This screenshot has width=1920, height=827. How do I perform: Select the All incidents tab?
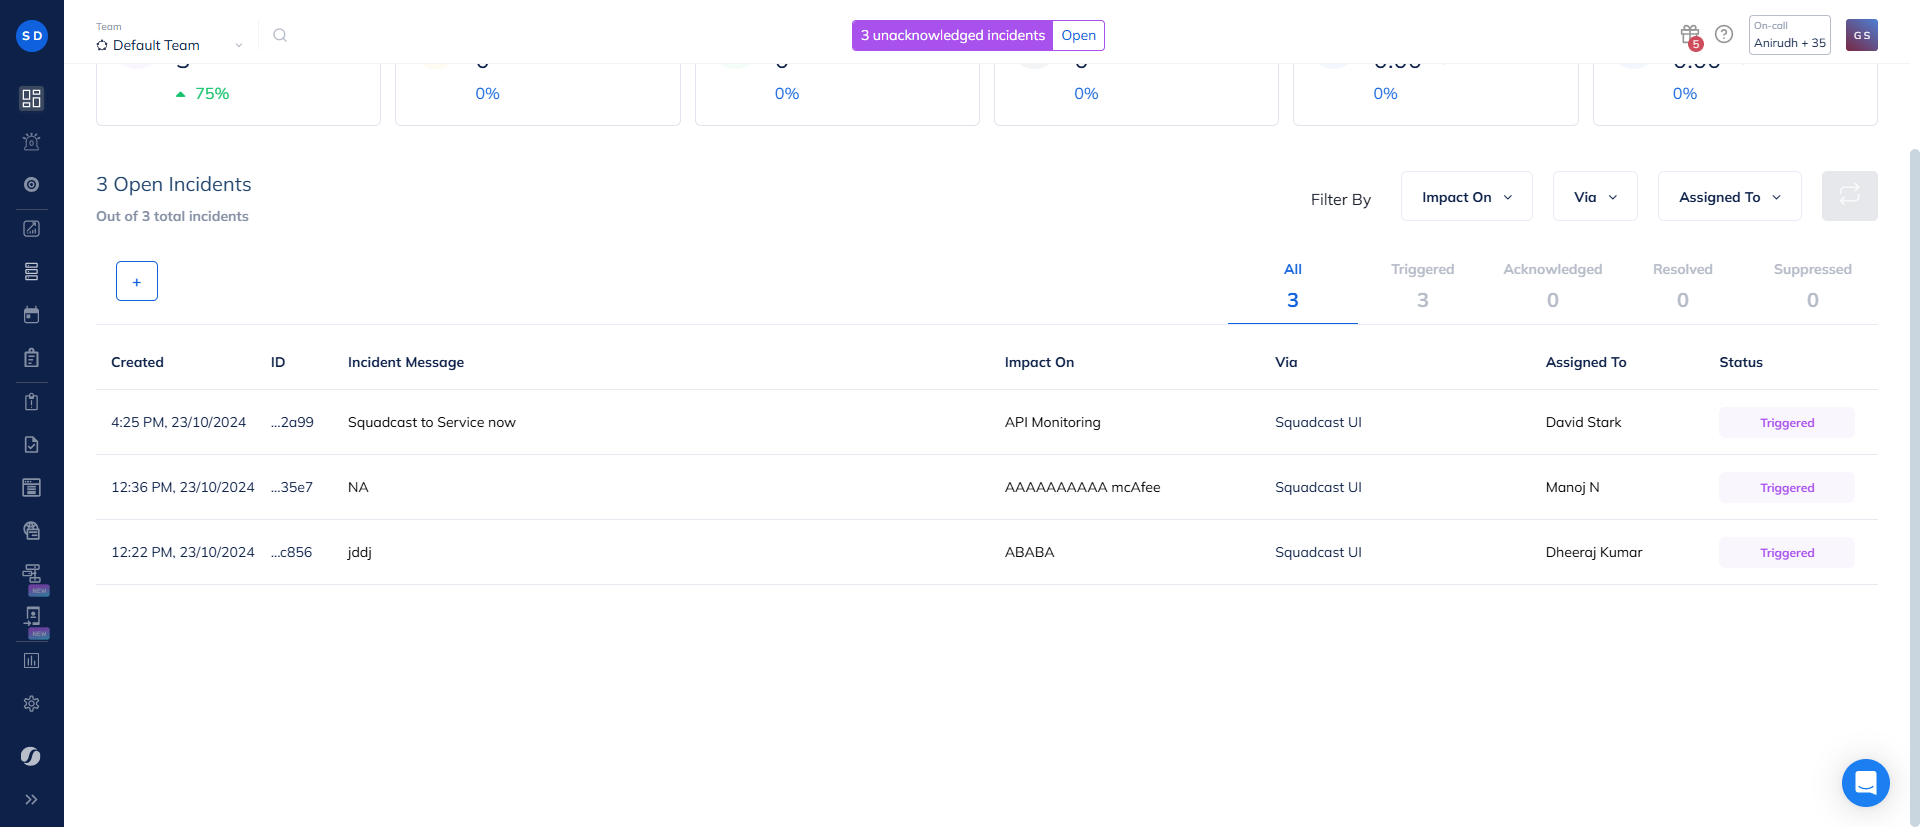point(1293,286)
